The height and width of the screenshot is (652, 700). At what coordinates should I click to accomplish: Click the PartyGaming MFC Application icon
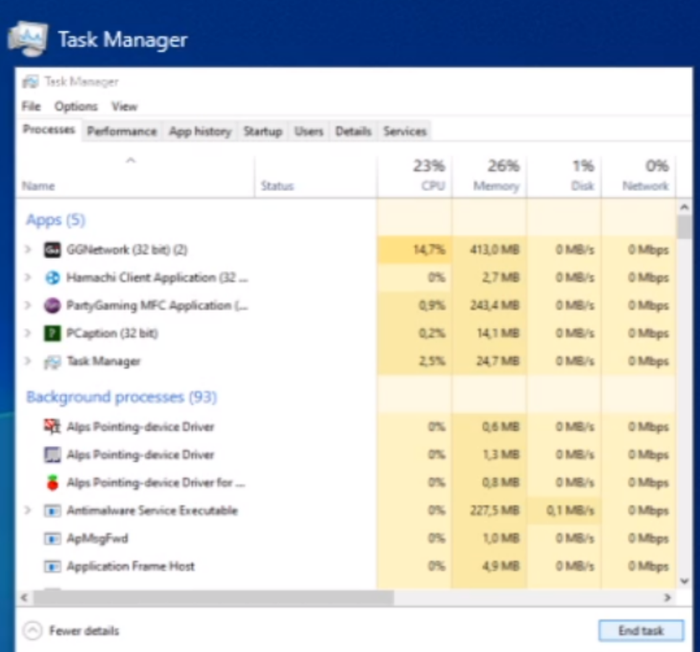pyautogui.click(x=52, y=305)
